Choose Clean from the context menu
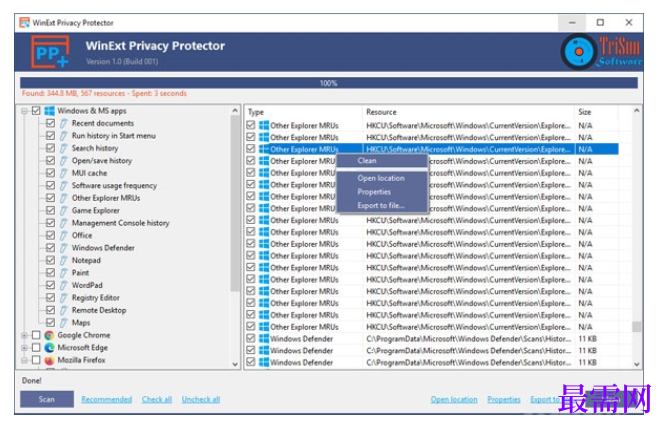The image size is (670, 430). click(x=382, y=161)
